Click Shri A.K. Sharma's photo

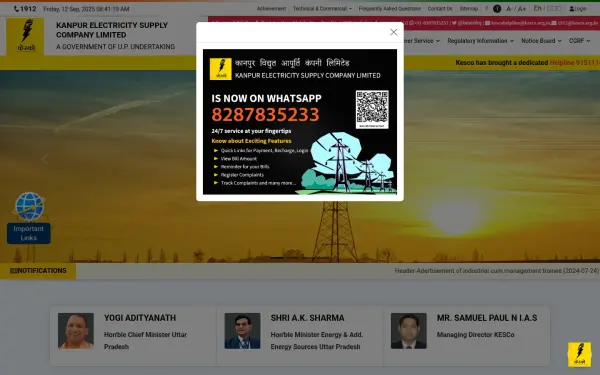click(242, 331)
